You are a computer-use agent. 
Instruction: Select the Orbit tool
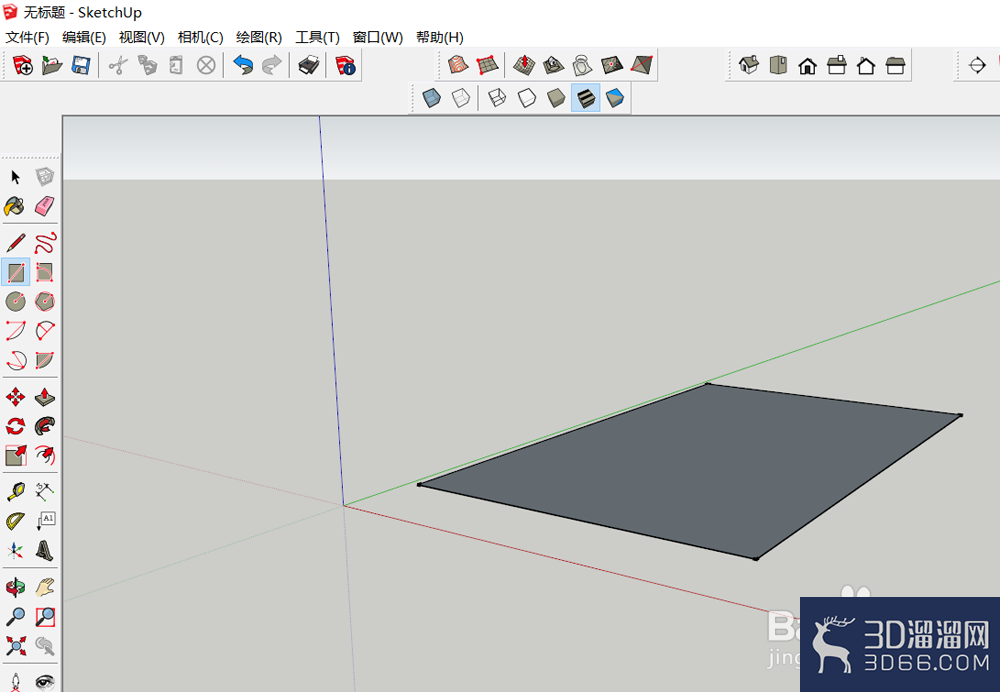click(15, 587)
